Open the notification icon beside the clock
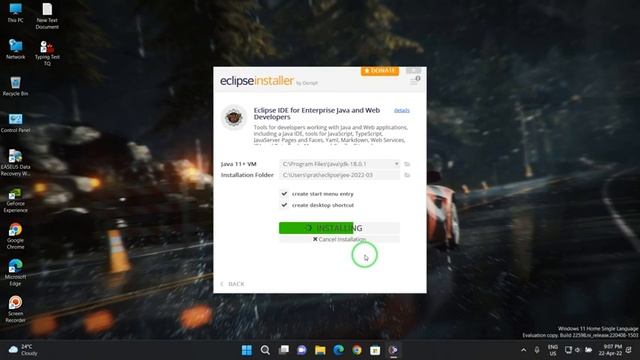Screen dimensions: 640x360 (x=629, y=350)
